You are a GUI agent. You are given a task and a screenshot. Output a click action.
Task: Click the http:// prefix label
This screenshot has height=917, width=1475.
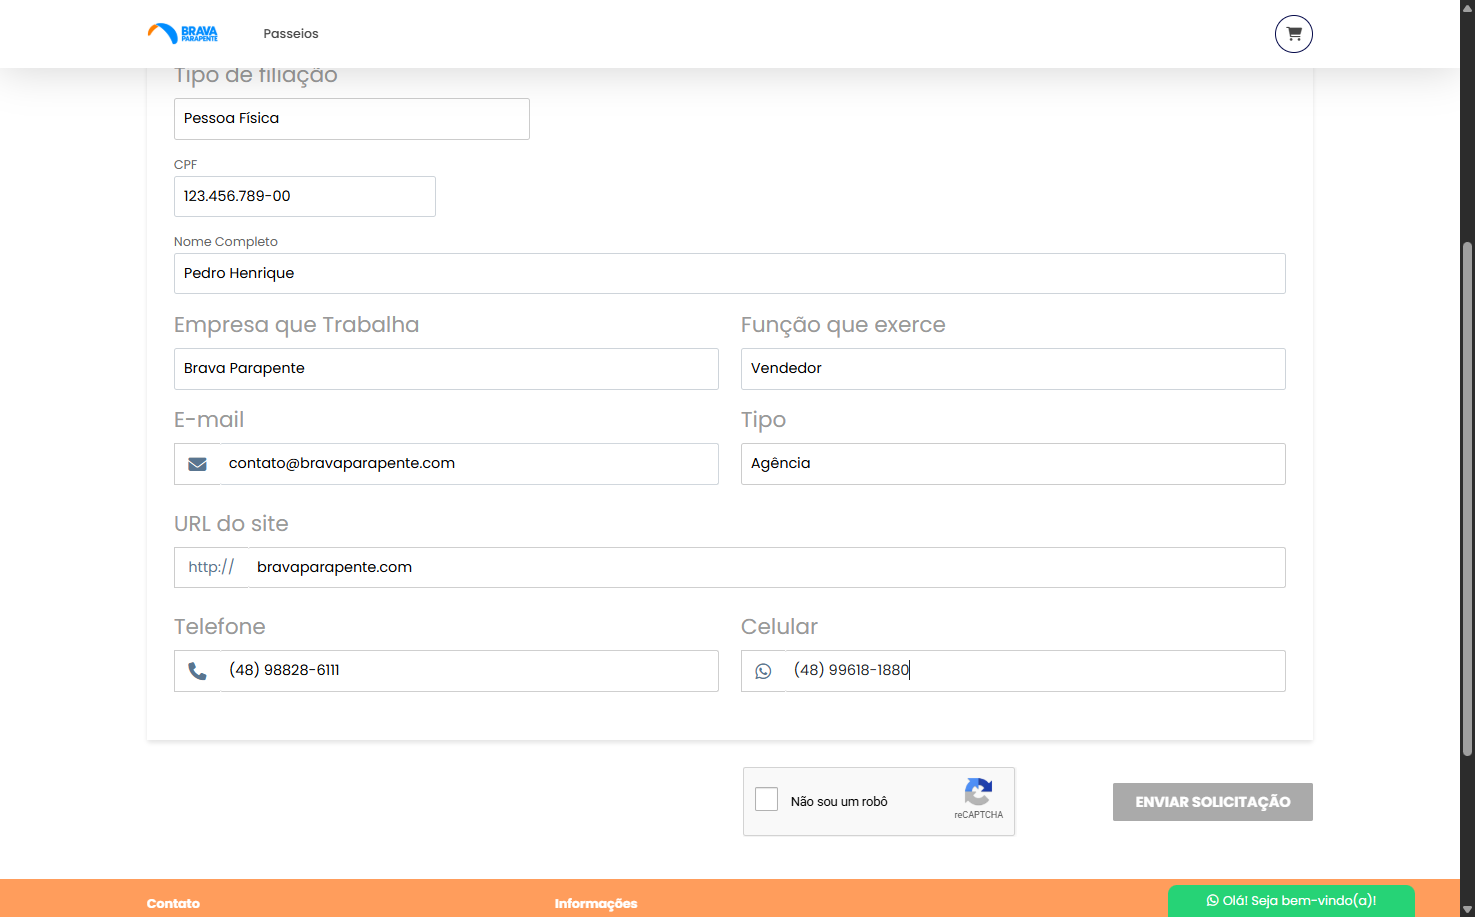[211, 568]
